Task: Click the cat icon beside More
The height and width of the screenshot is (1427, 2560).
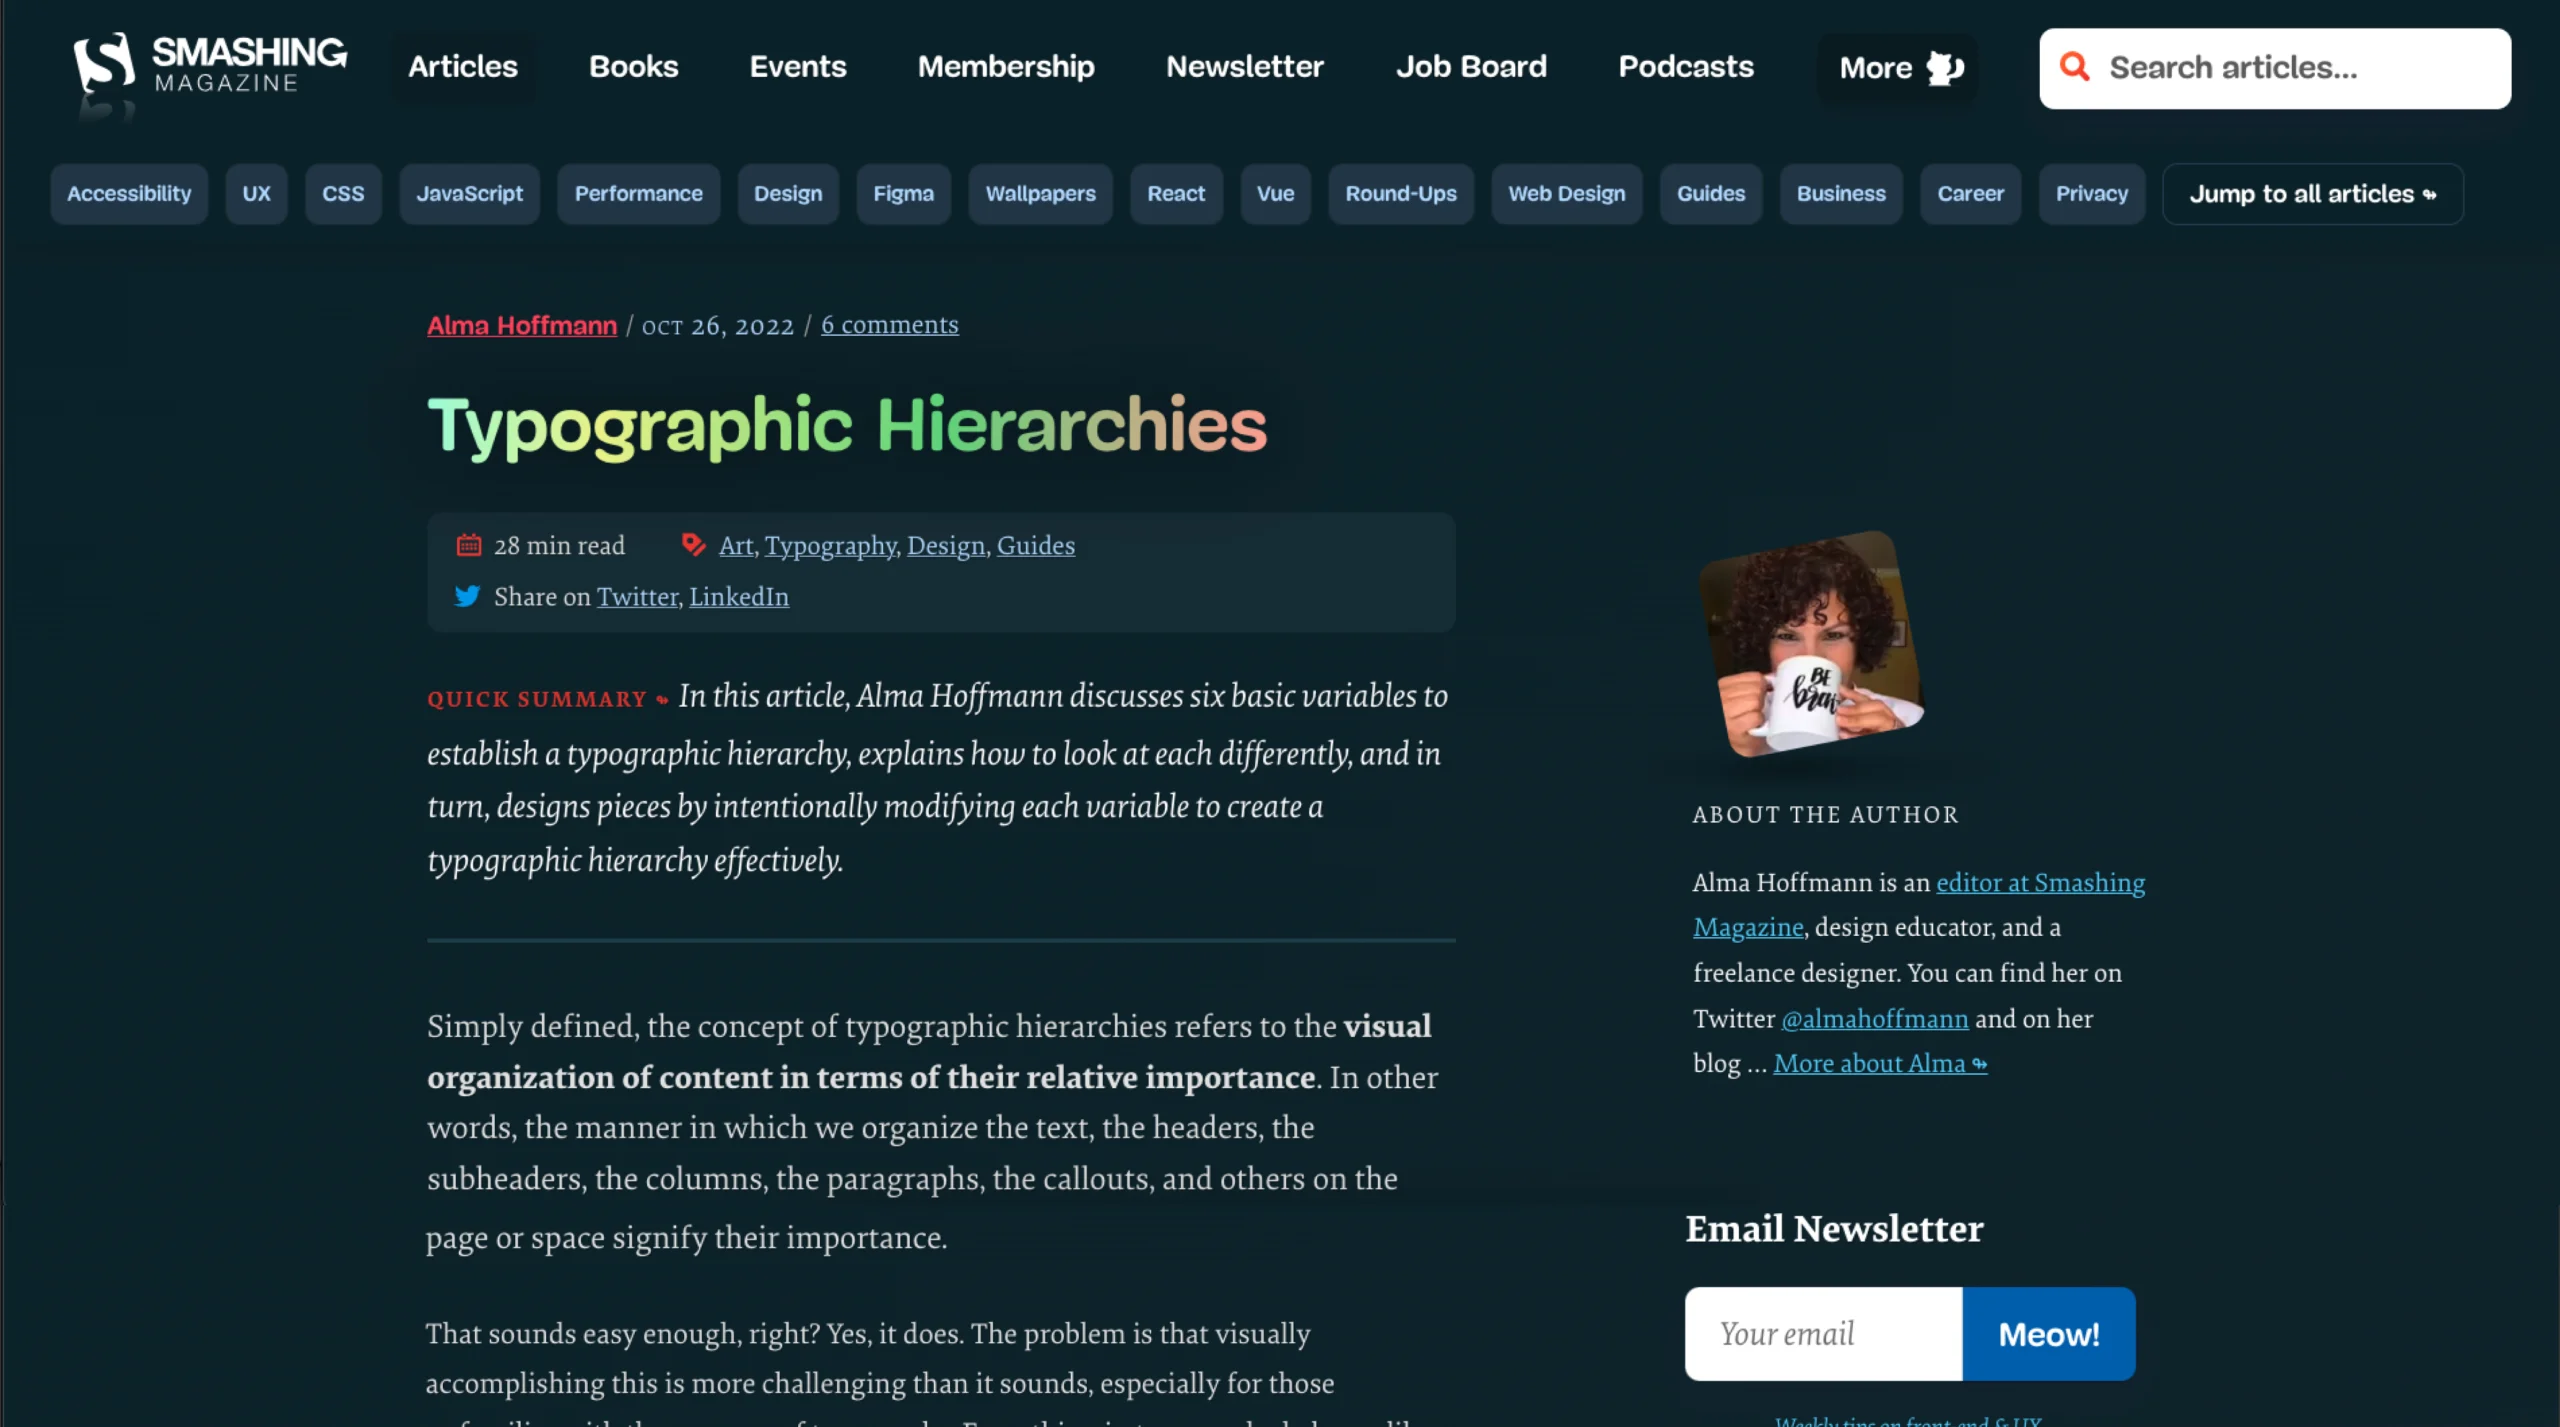Action: (1945, 67)
